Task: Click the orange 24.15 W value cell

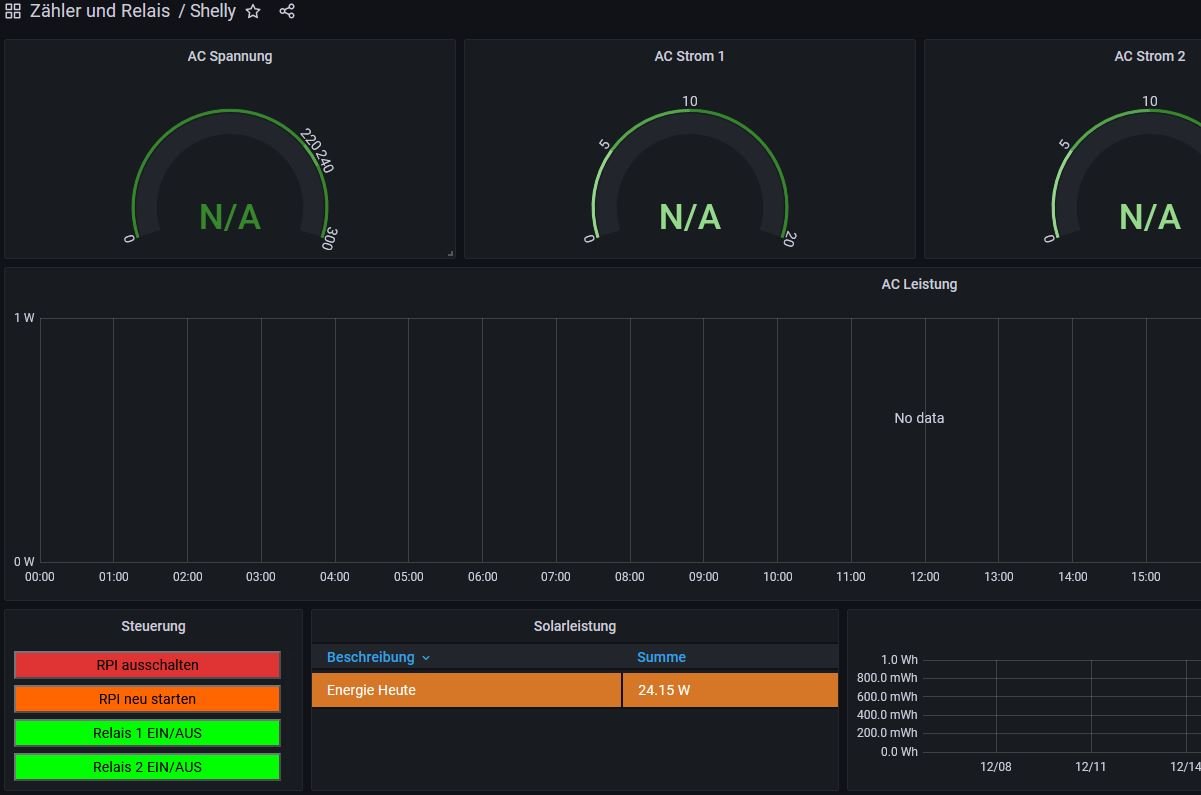Action: [730, 690]
